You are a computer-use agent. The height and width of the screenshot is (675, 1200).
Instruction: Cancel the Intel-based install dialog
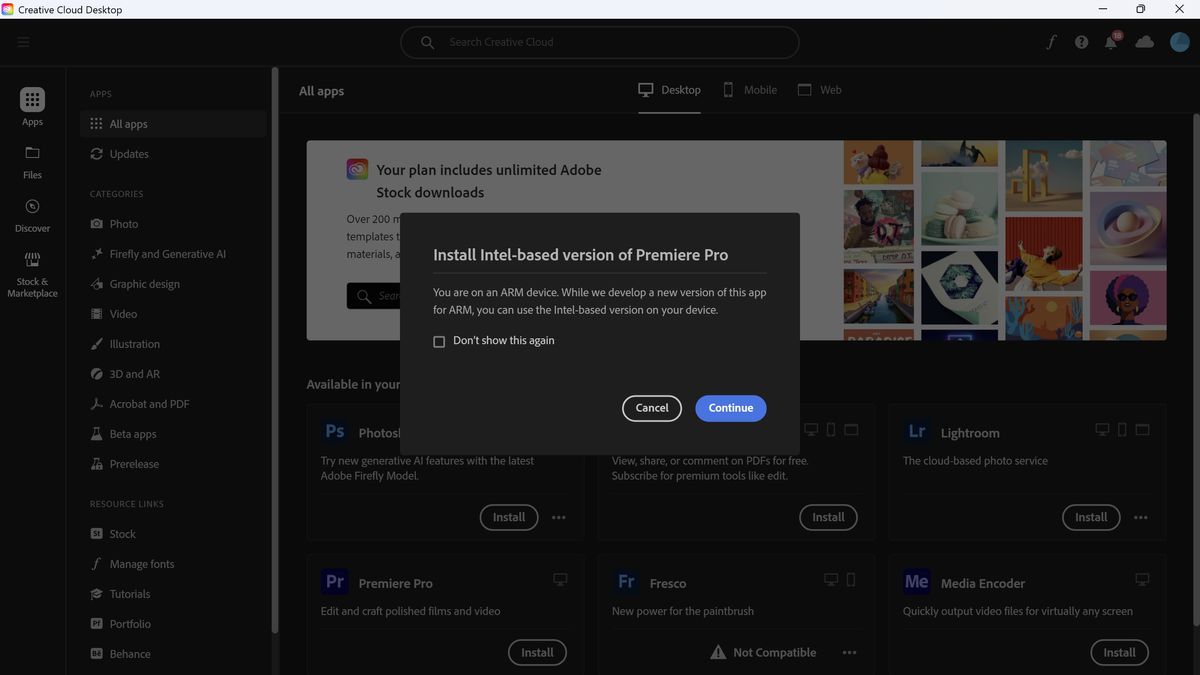pos(651,408)
